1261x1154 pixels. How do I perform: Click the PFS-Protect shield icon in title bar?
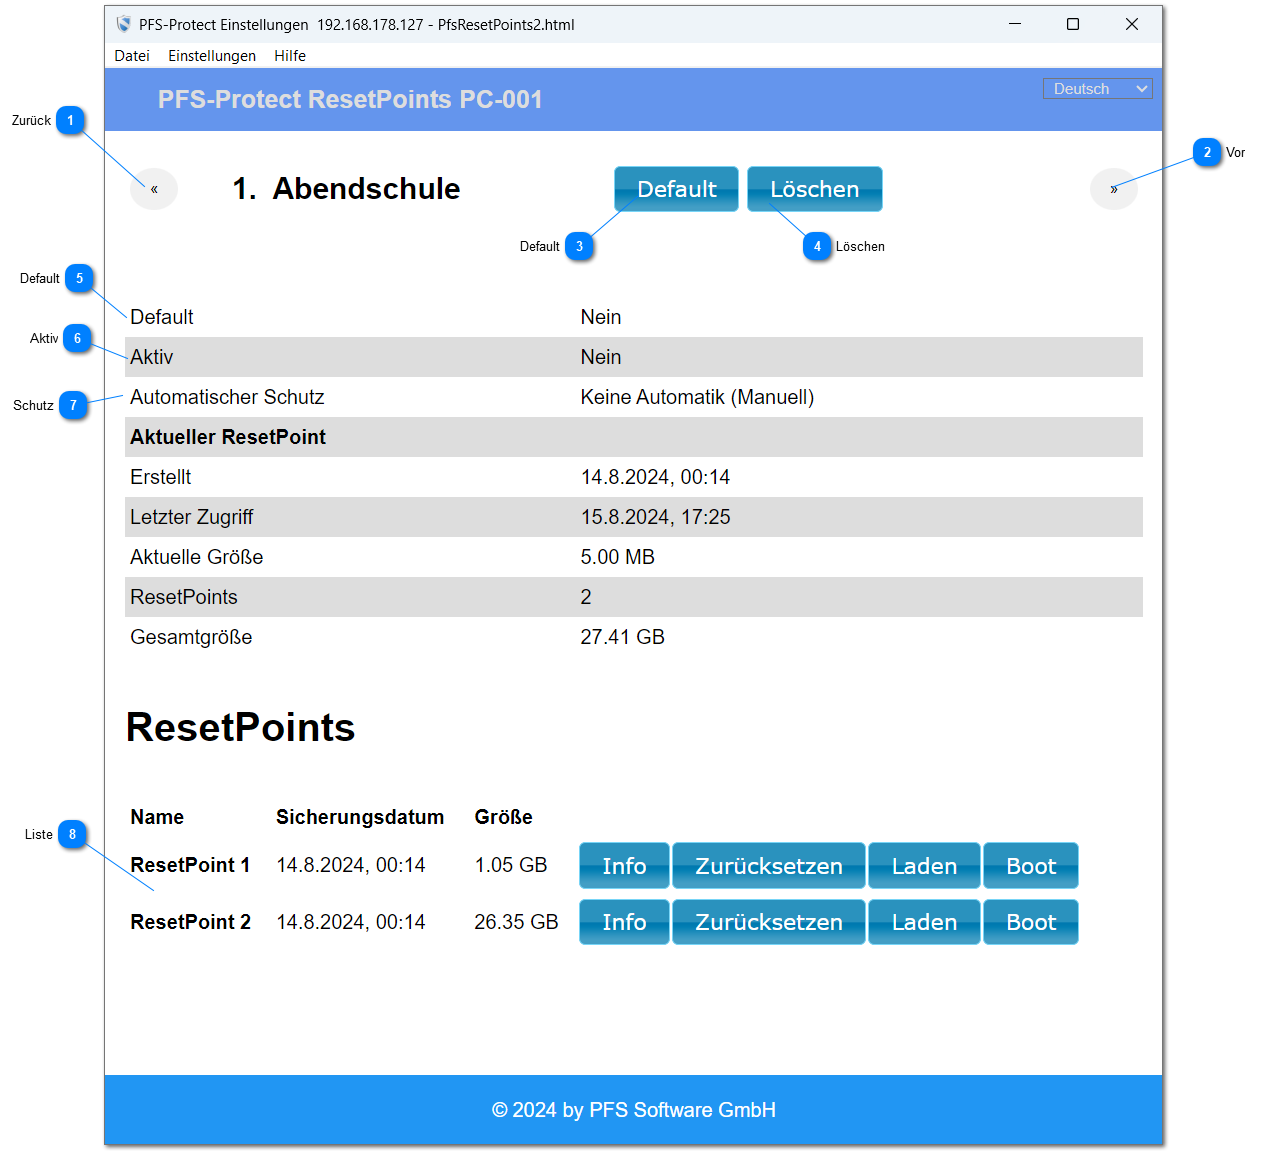(124, 24)
